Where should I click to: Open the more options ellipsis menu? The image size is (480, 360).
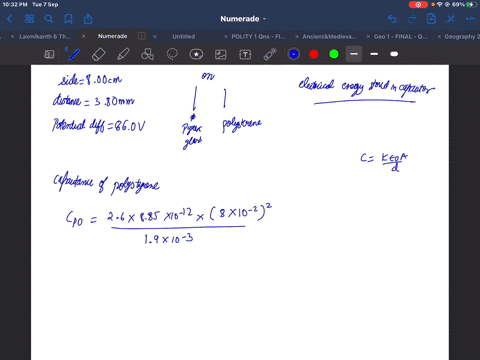pyautogui.click(x=470, y=19)
